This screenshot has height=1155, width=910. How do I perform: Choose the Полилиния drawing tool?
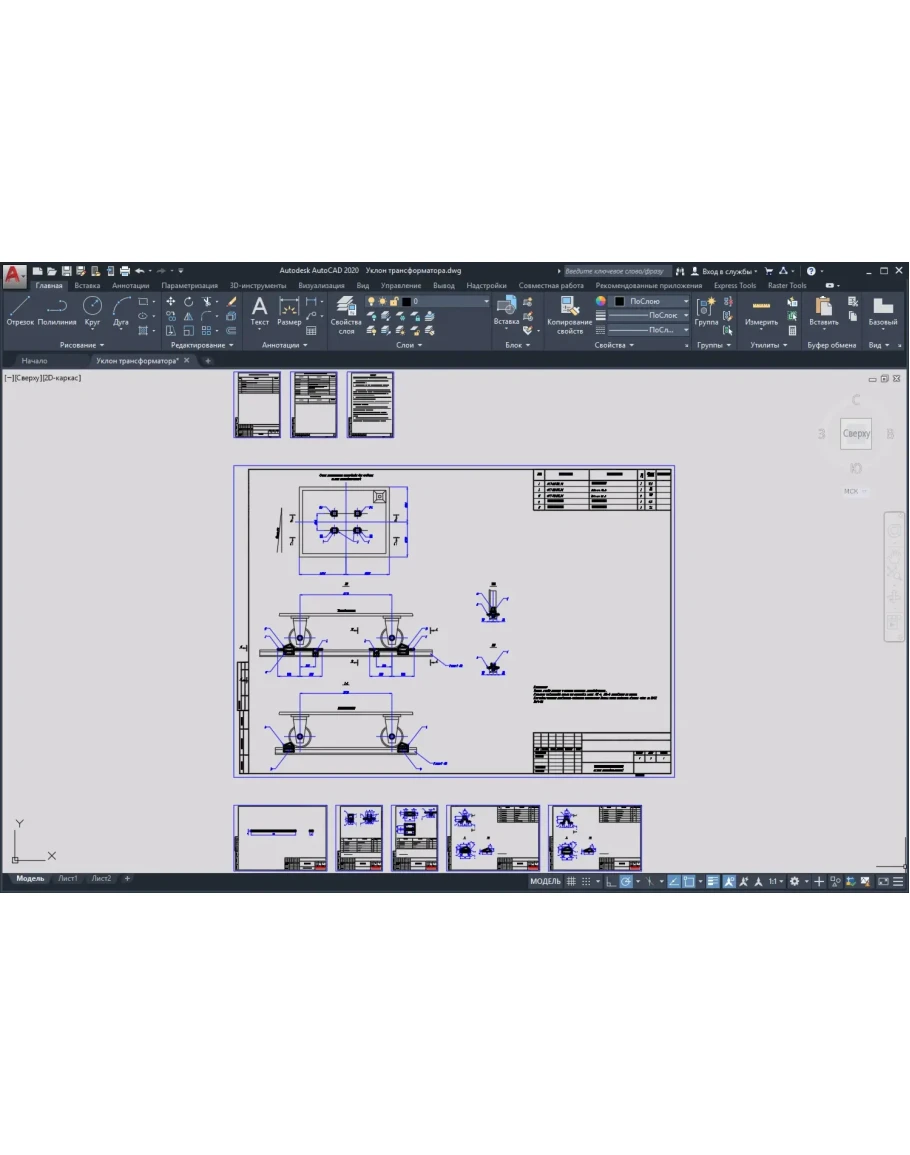57,309
